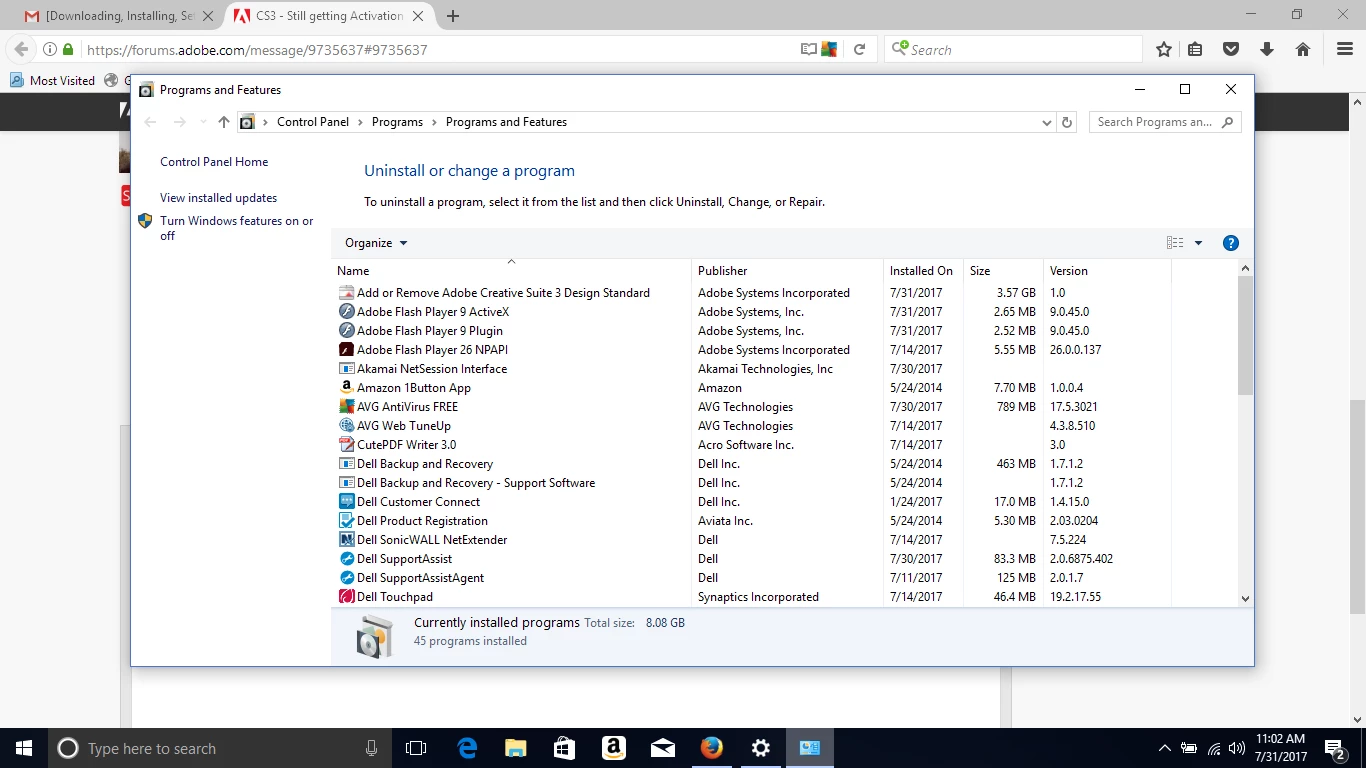Open the Action Center notifications icon
This screenshot has width=1366, height=768.
pyautogui.click(x=1336, y=748)
